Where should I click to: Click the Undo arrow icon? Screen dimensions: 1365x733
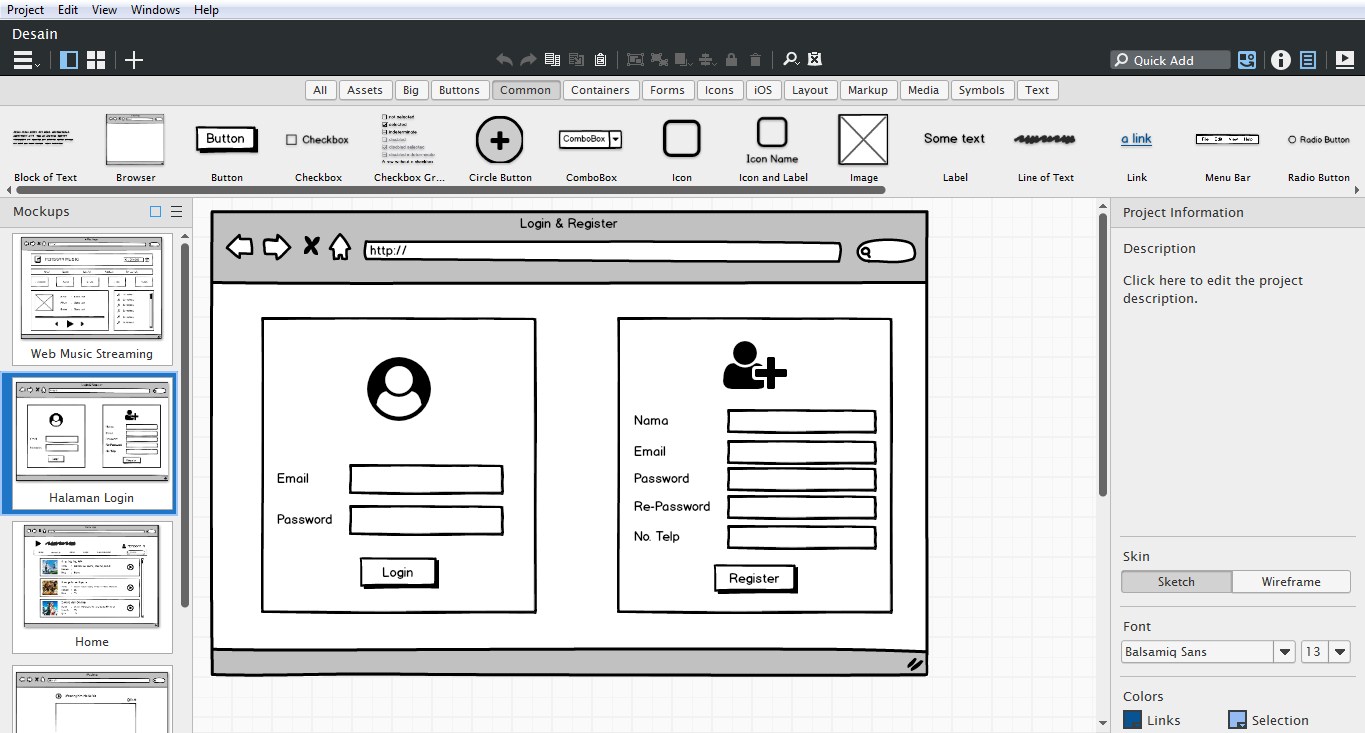505,60
